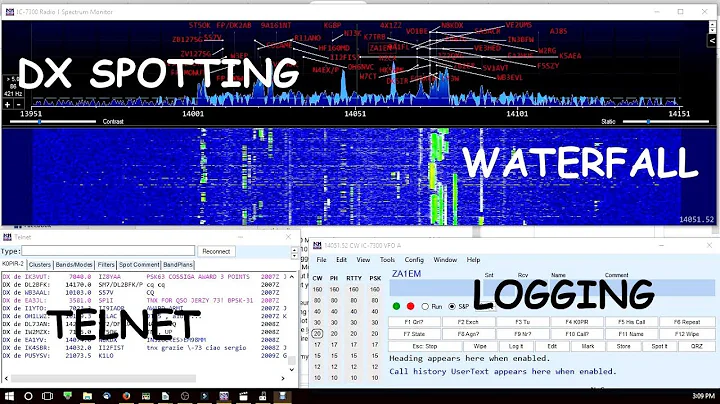This screenshot has width=720, height=404.
Task: Open File Explorer from the taskbar
Action: pos(87,396)
